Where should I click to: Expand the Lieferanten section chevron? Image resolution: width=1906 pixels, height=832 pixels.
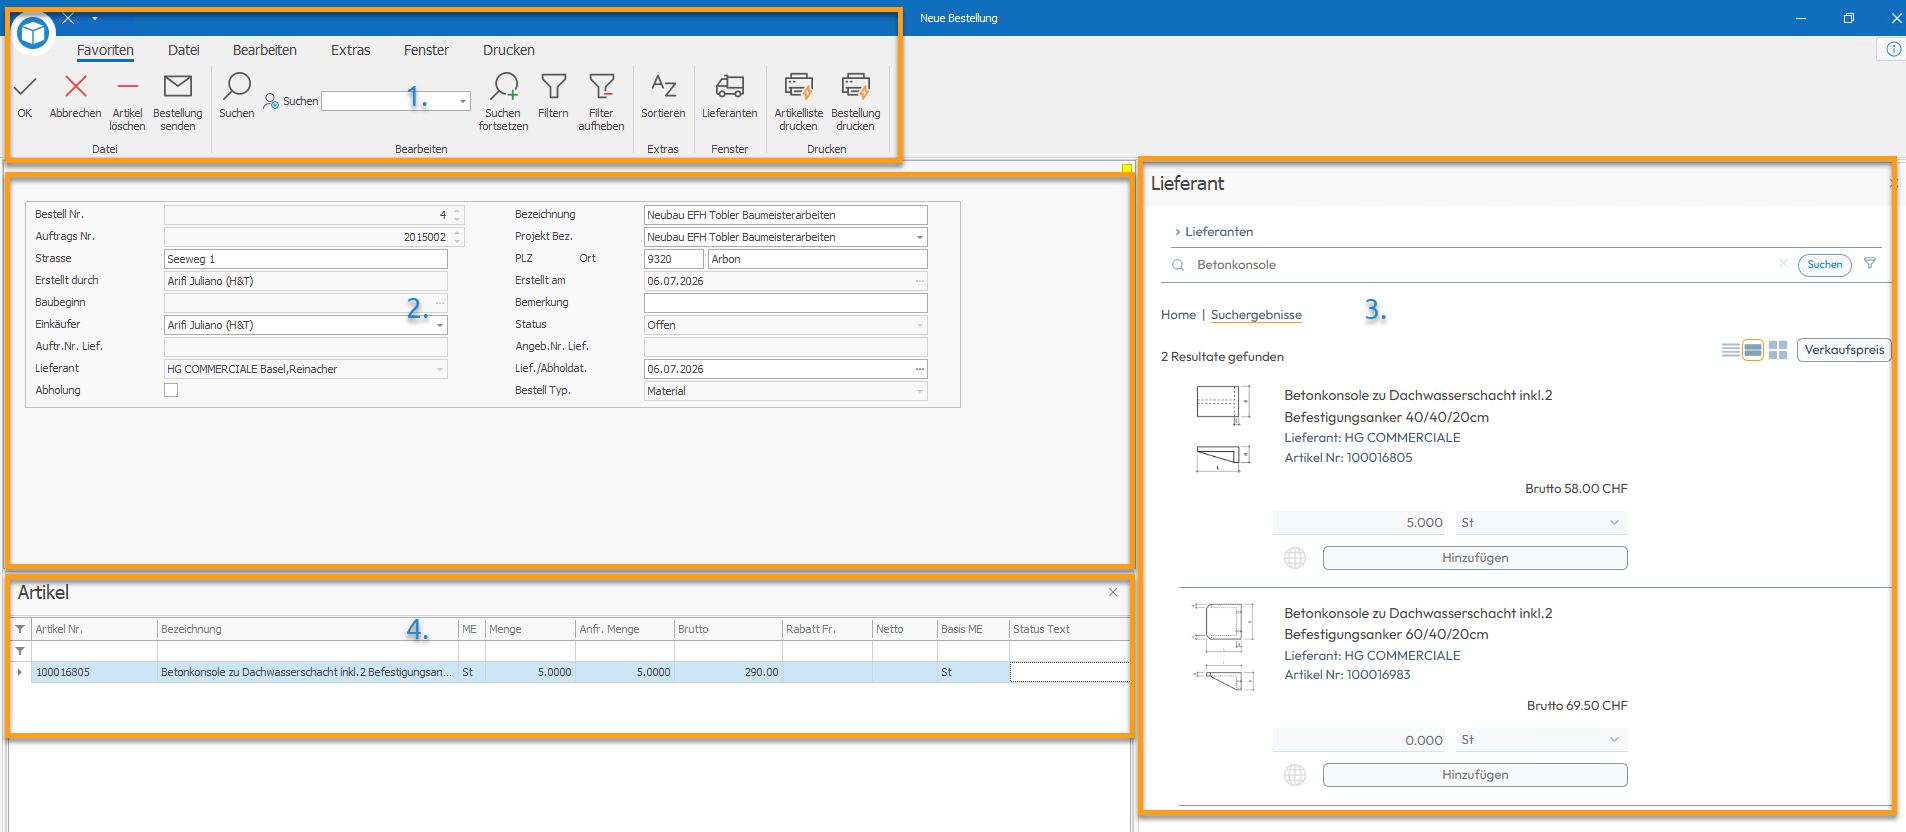point(1178,232)
